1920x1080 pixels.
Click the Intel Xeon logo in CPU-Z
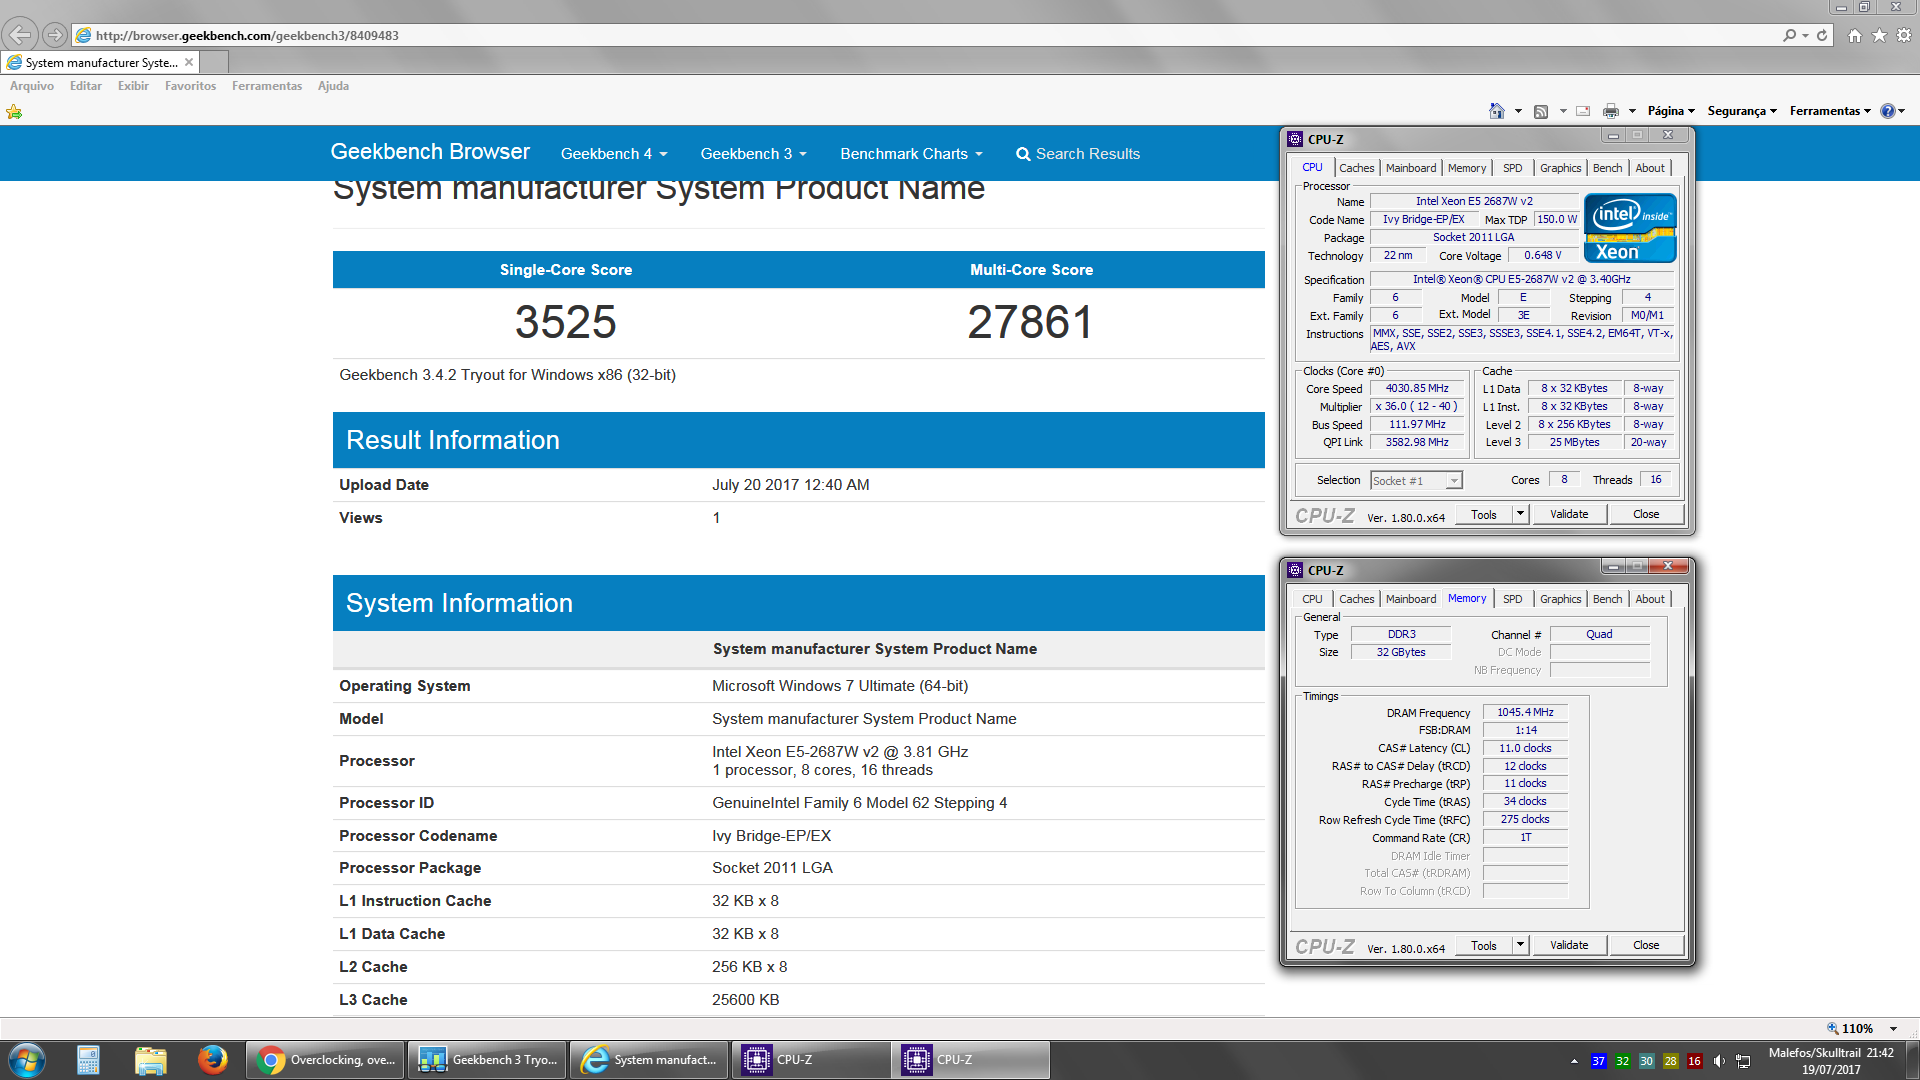1630,229
